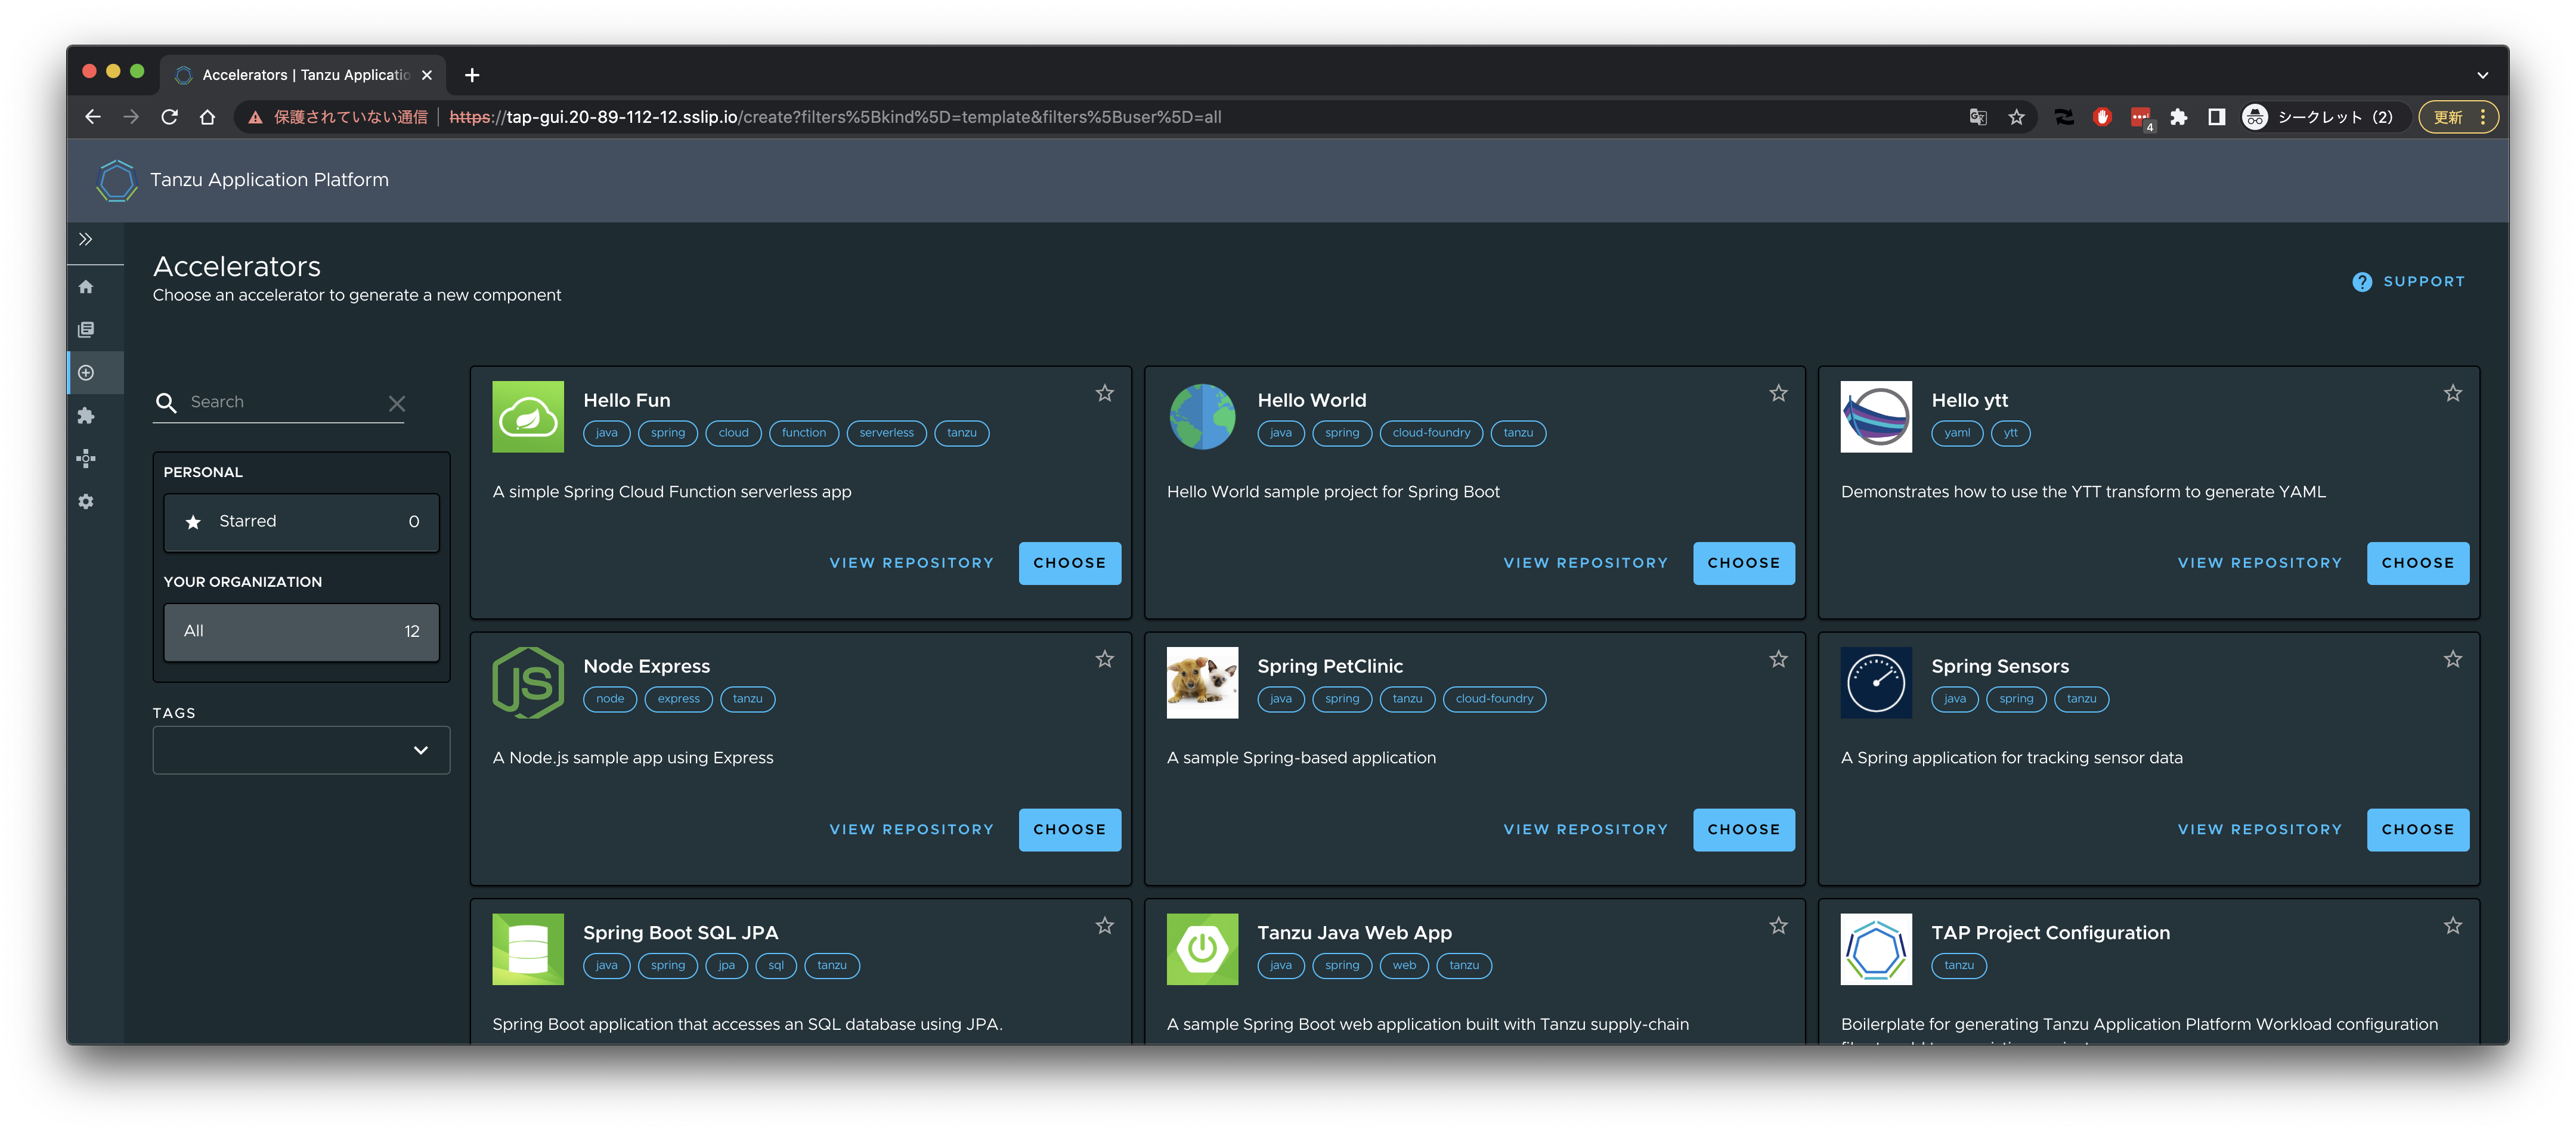Click the yaml tag on Hello ytt
Screen dimensions: 2576x1133
[x=1957, y=433]
